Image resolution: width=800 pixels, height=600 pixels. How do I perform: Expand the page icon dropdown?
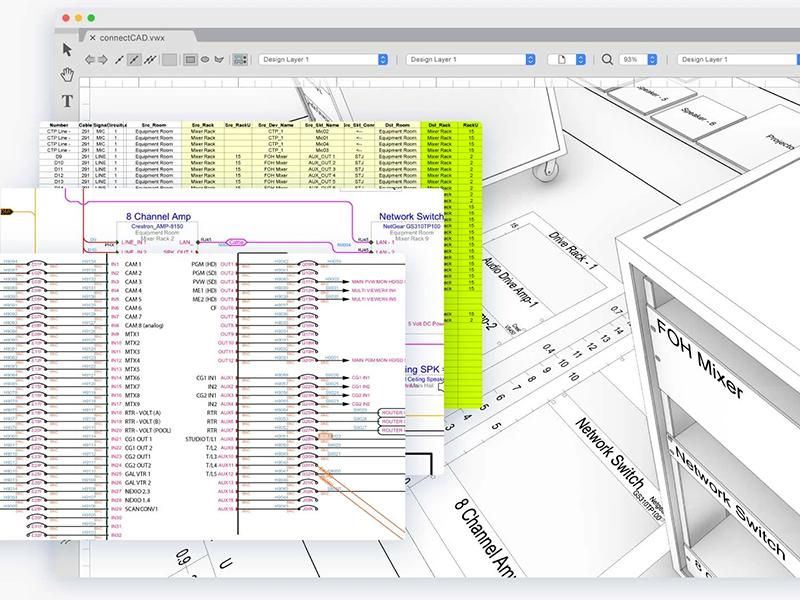click(x=566, y=60)
